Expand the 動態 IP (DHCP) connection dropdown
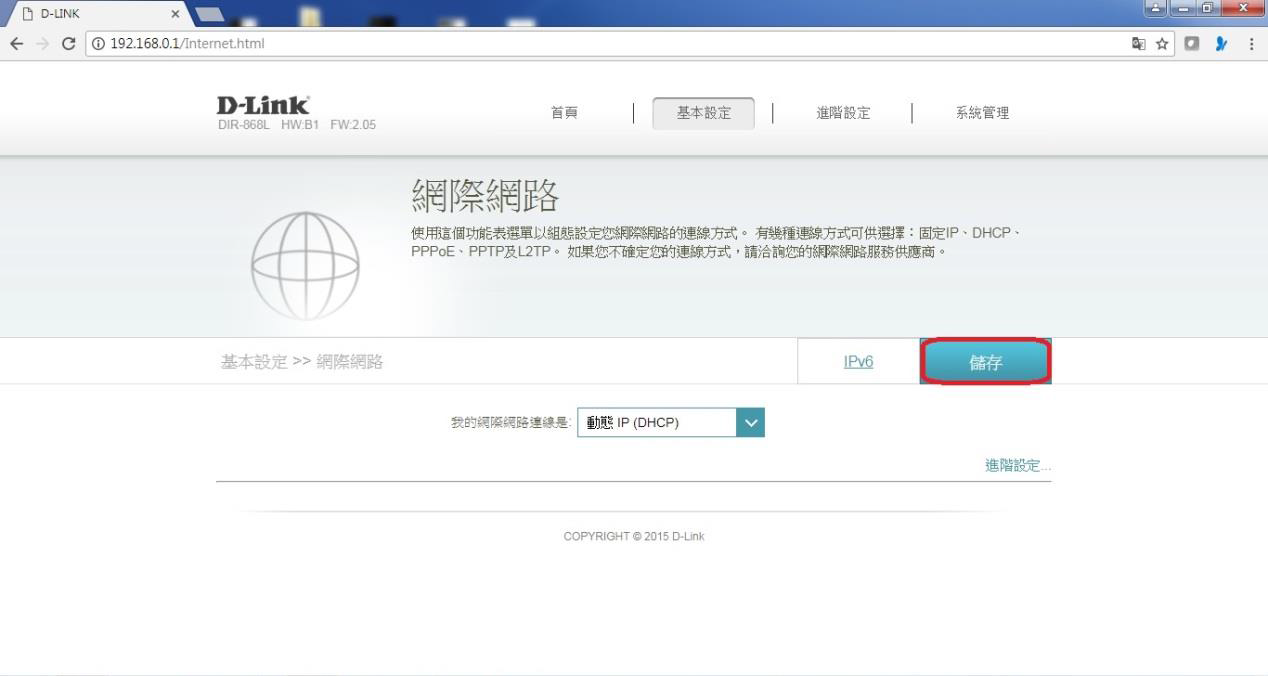The width and height of the screenshot is (1268, 676). coord(750,423)
